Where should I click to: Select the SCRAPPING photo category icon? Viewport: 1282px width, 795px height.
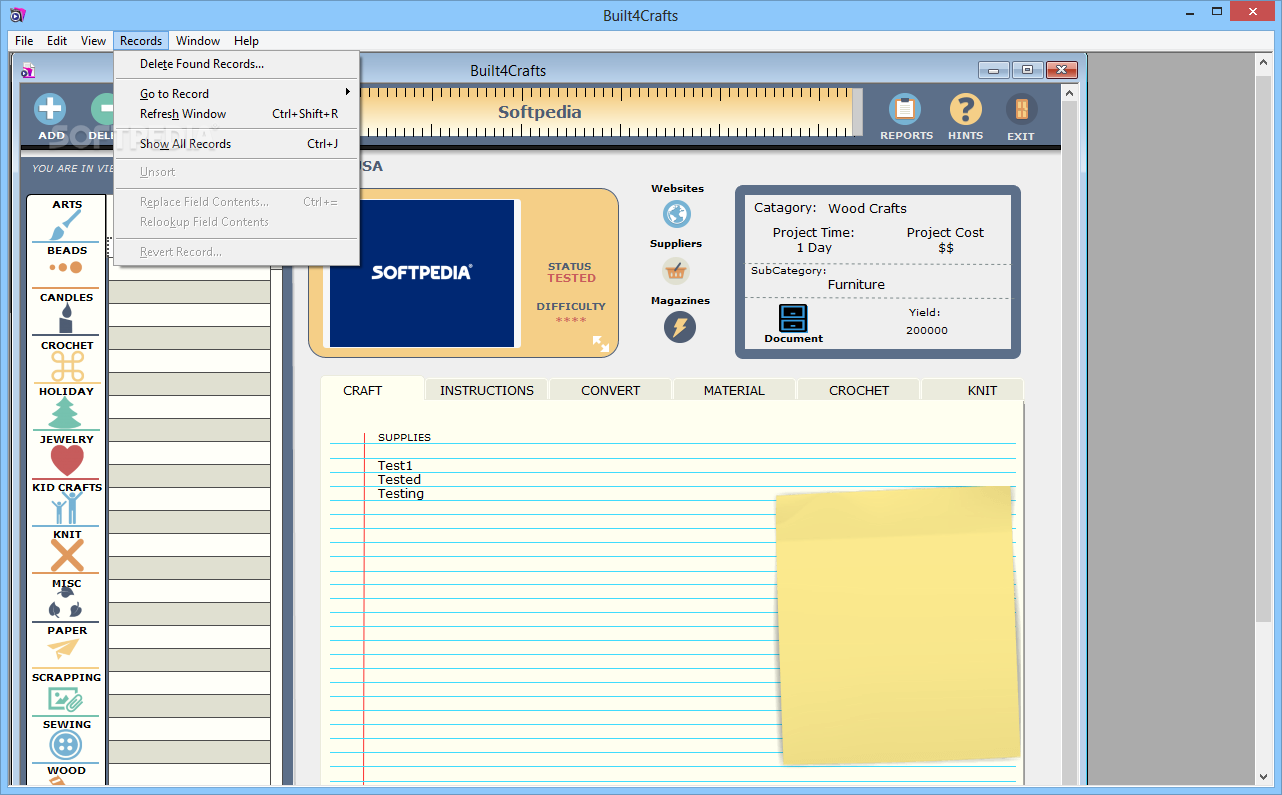(x=66, y=698)
